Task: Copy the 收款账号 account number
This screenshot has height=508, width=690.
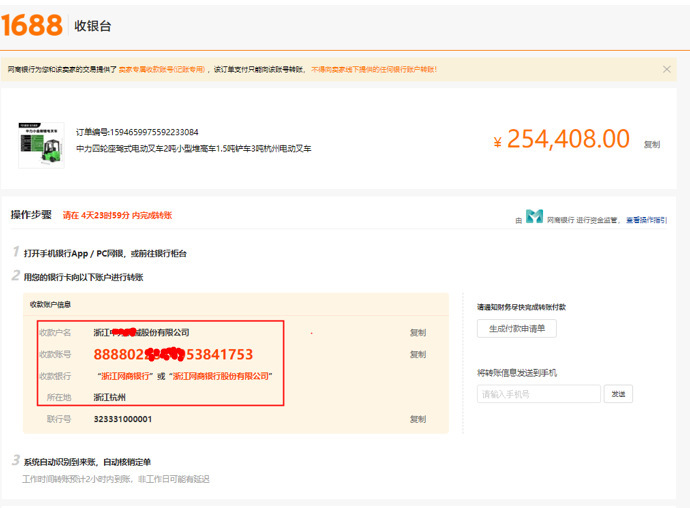Action: [417, 354]
